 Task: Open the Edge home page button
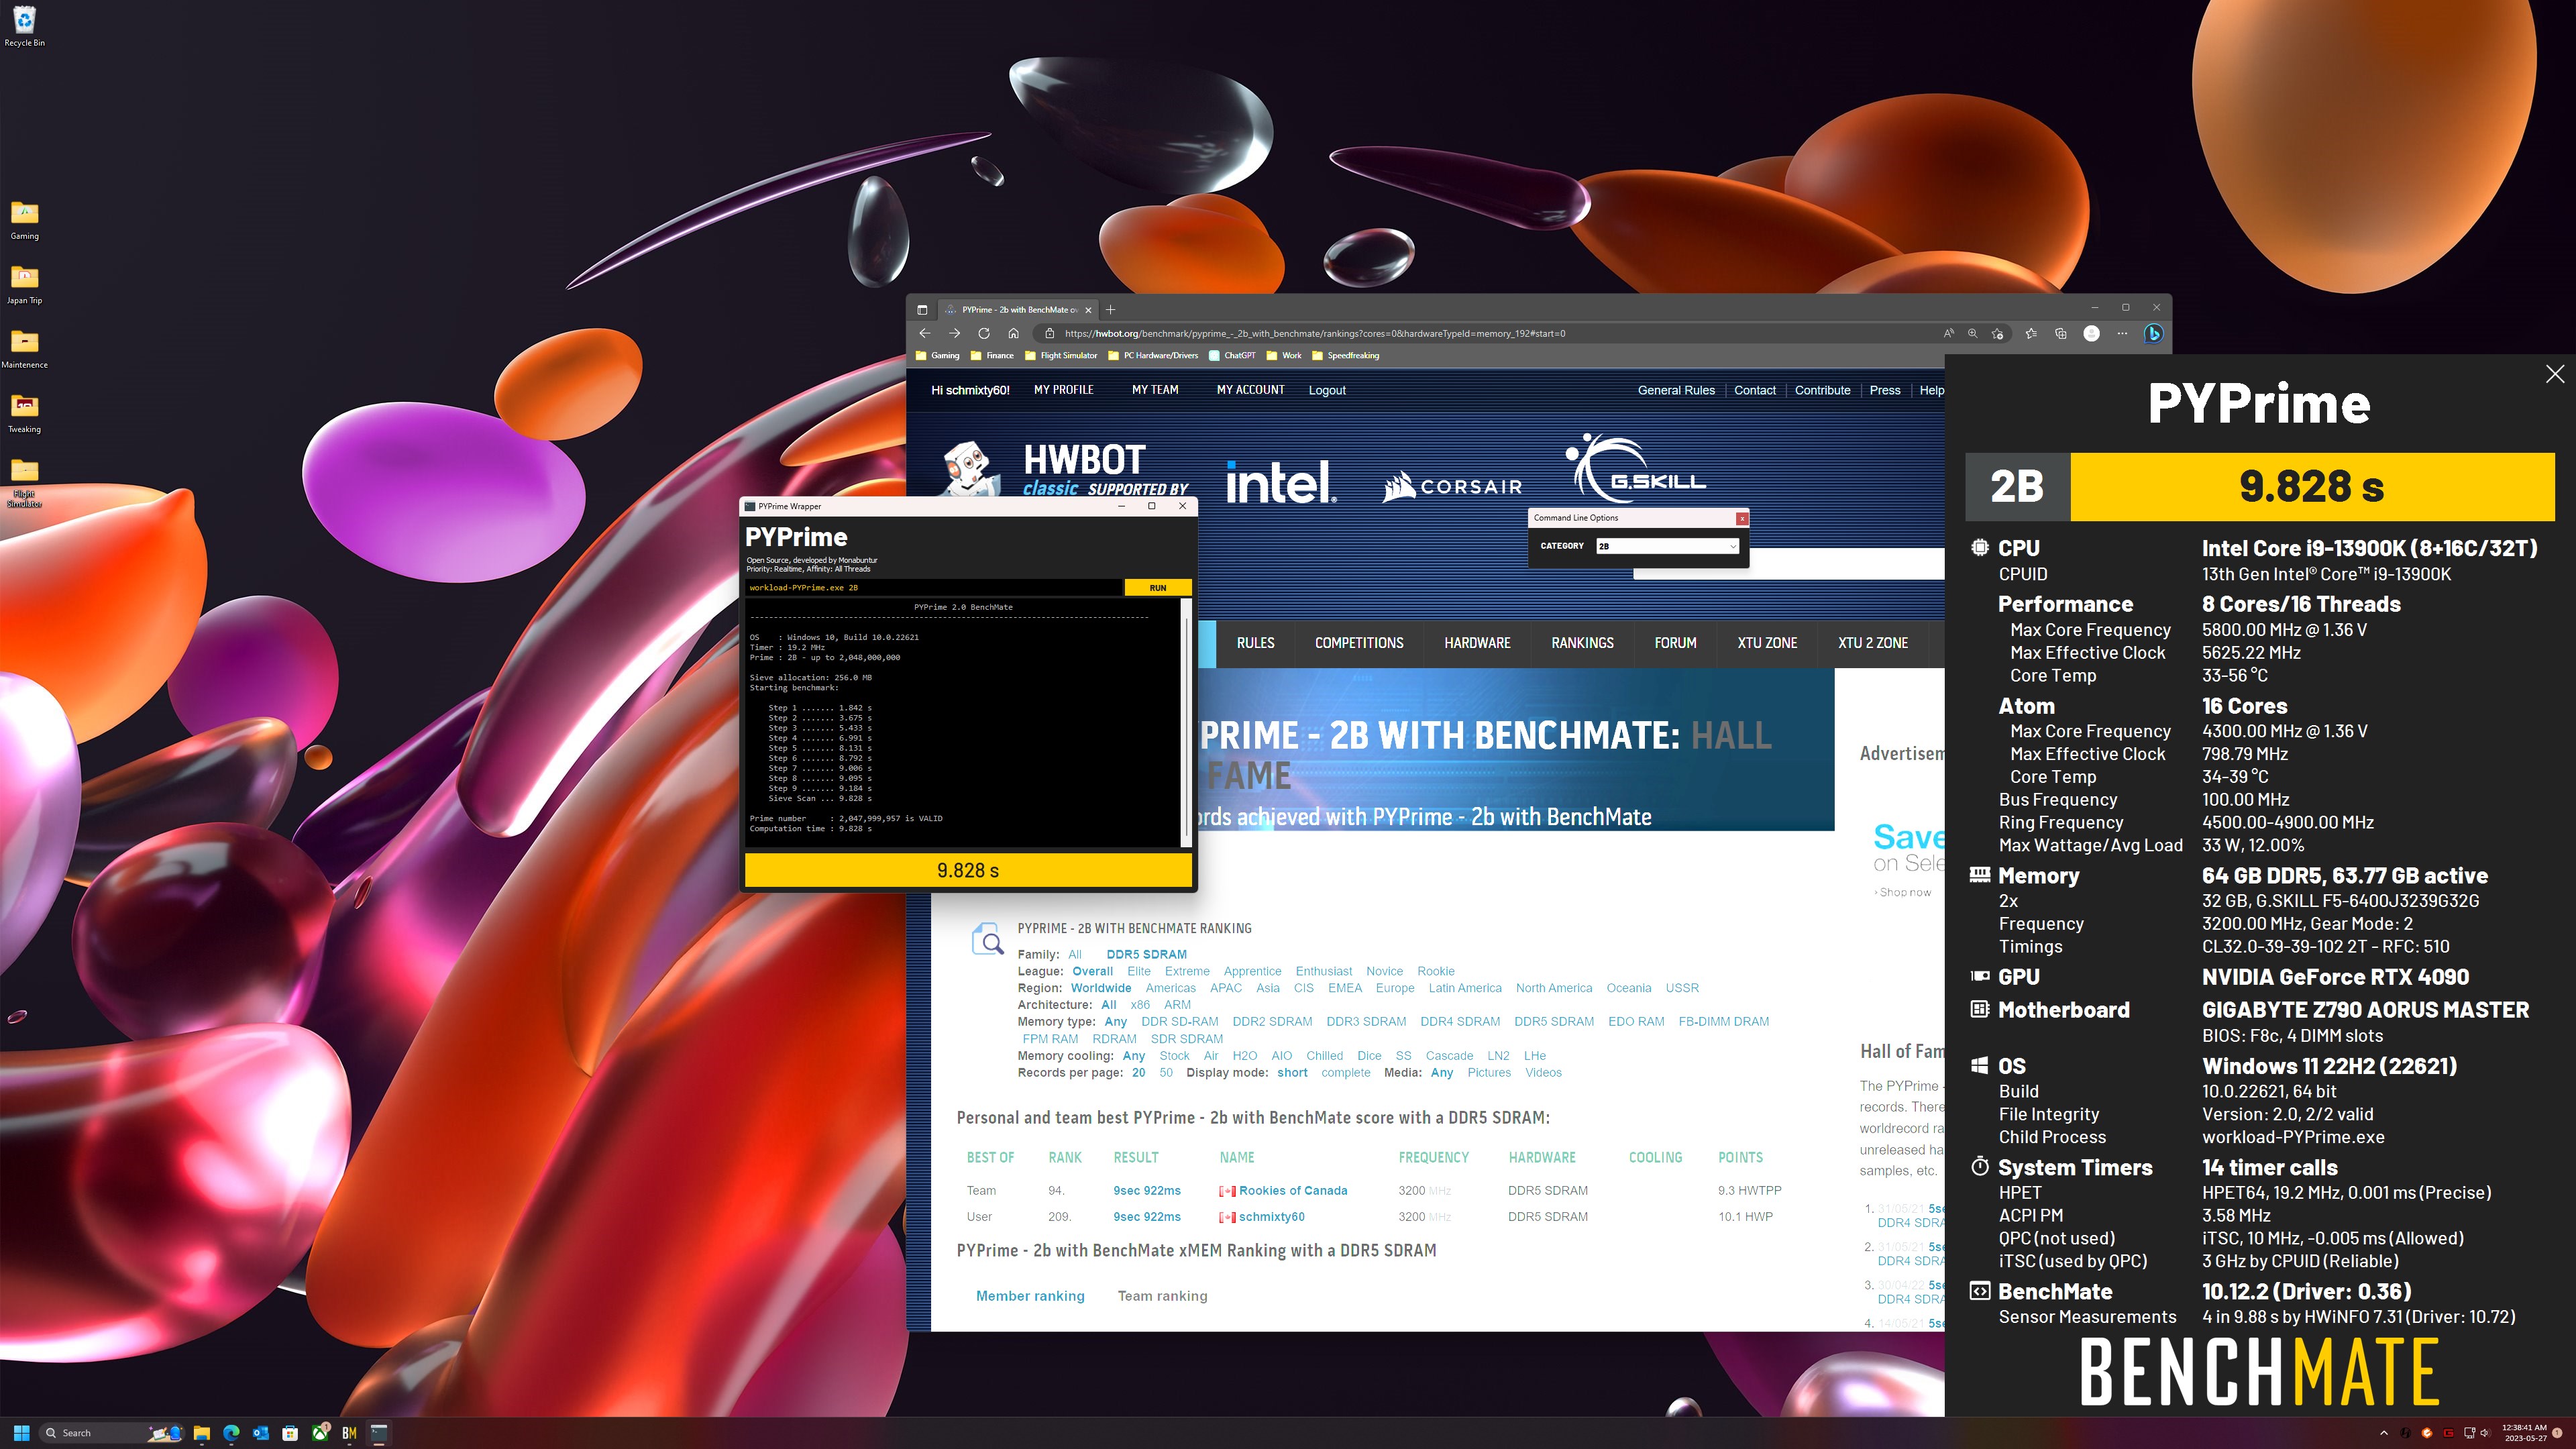(x=1013, y=333)
